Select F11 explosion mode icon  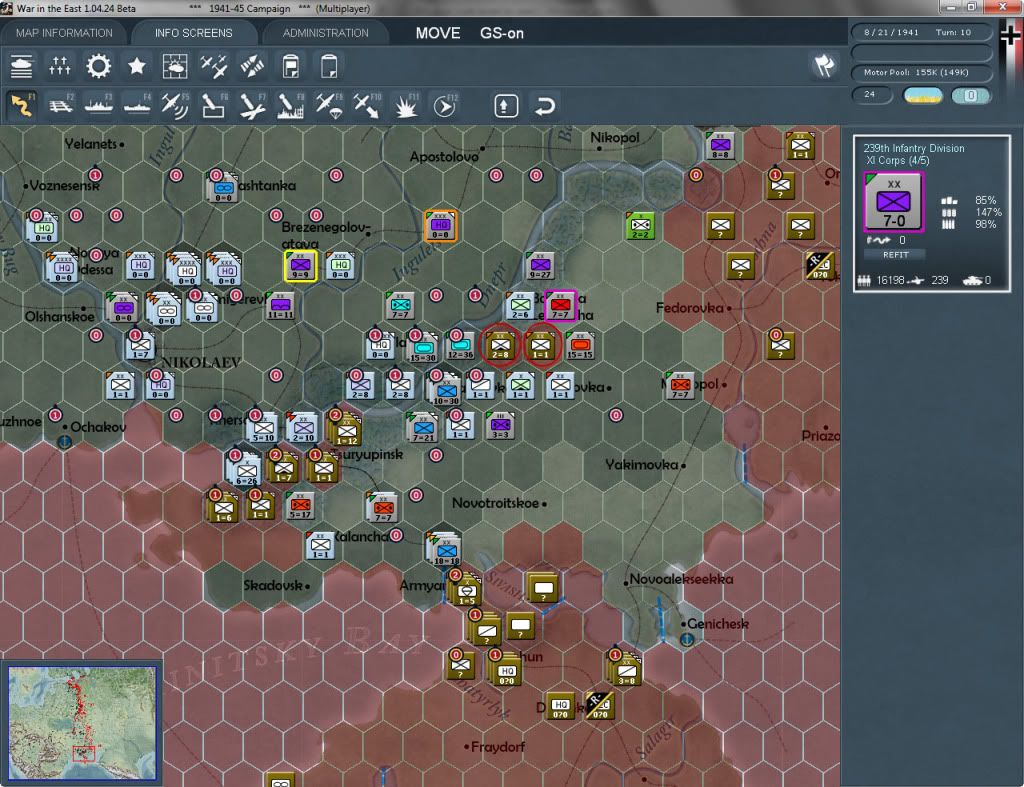tap(406, 105)
